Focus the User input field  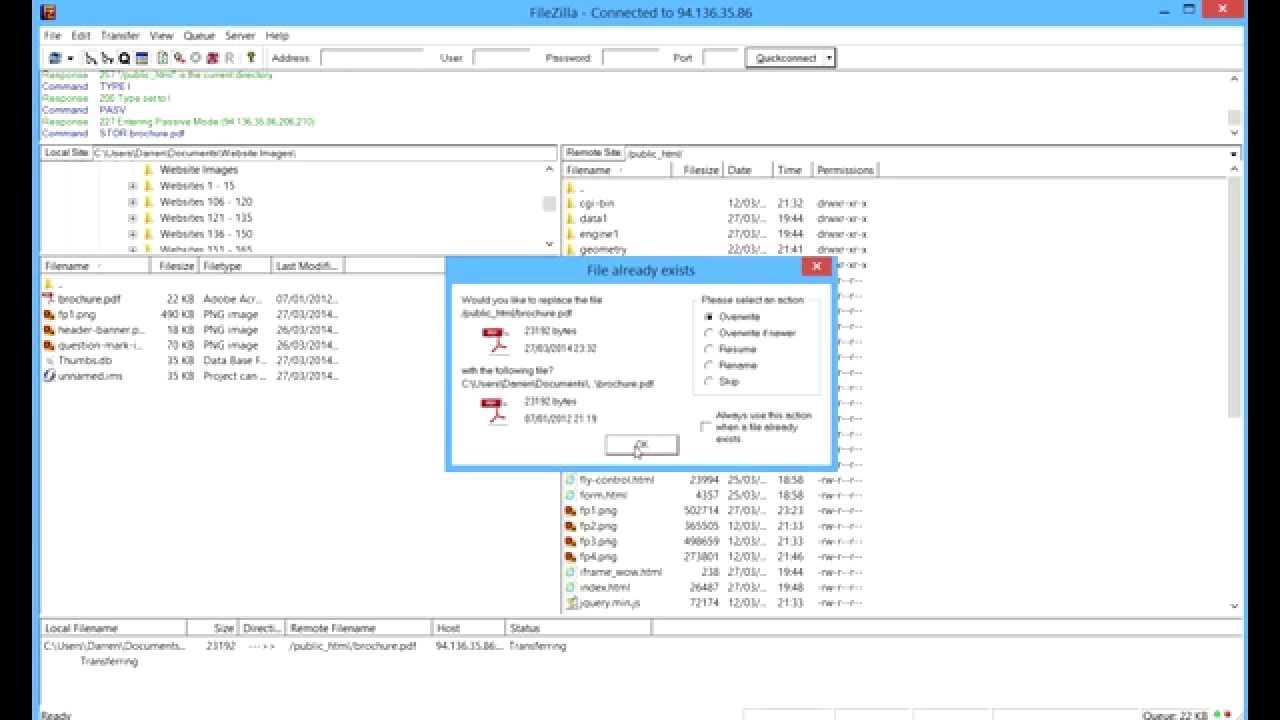click(501, 58)
